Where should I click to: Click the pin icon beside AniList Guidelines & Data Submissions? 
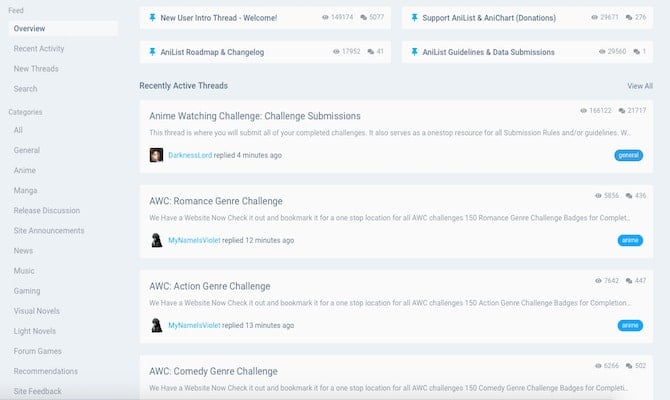(x=414, y=52)
